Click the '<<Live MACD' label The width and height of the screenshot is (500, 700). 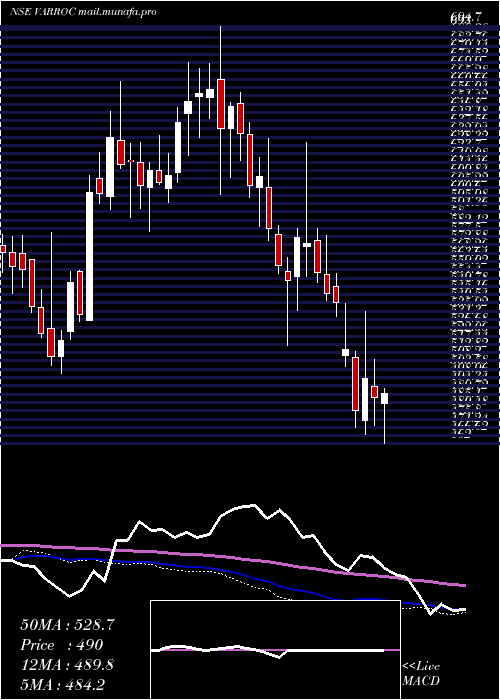[x=421, y=674]
